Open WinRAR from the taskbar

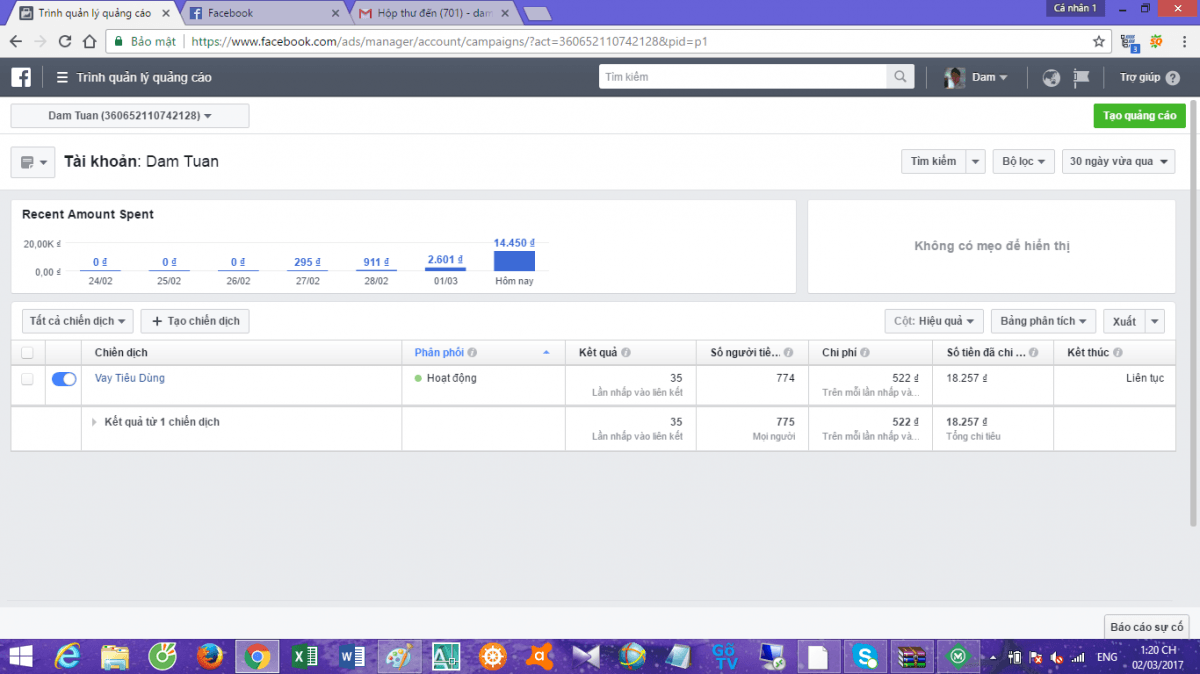click(x=913, y=656)
